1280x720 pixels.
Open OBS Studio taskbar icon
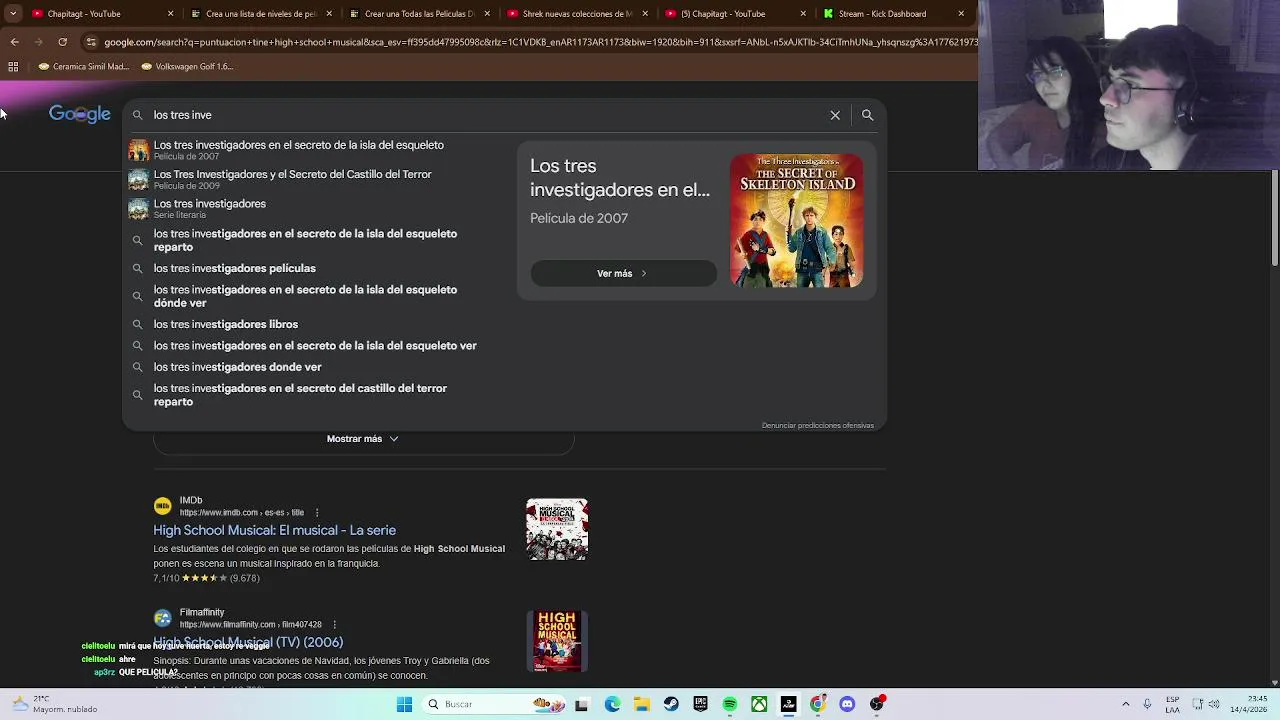(x=877, y=704)
